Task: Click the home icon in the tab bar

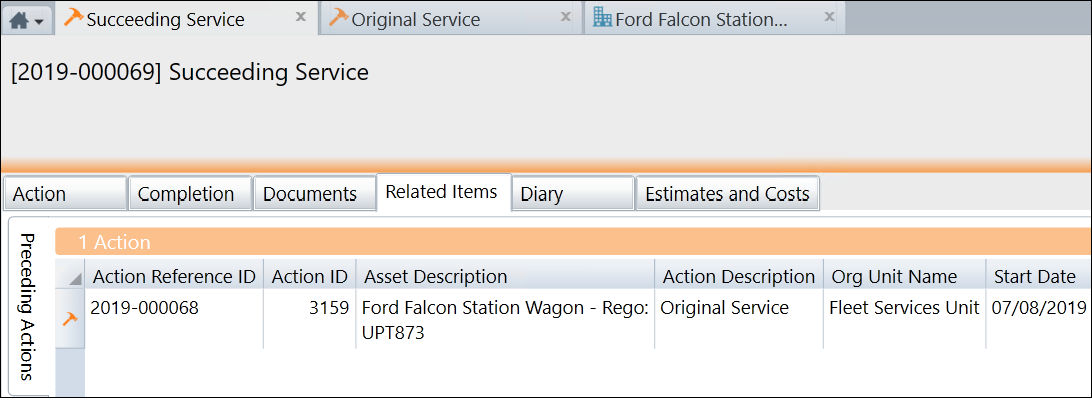Action: (x=20, y=21)
